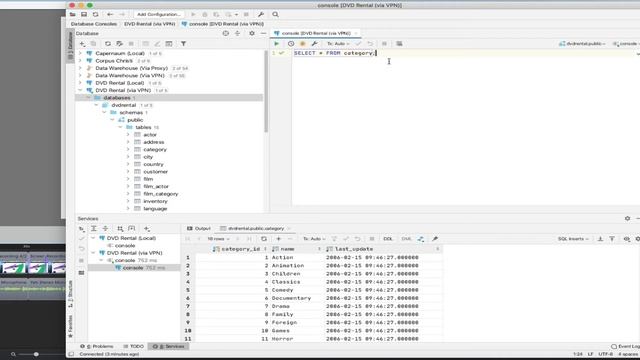Click Compare data icon in result toolbar
This screenshot has width=640, height=360.
tap(421, 239)
